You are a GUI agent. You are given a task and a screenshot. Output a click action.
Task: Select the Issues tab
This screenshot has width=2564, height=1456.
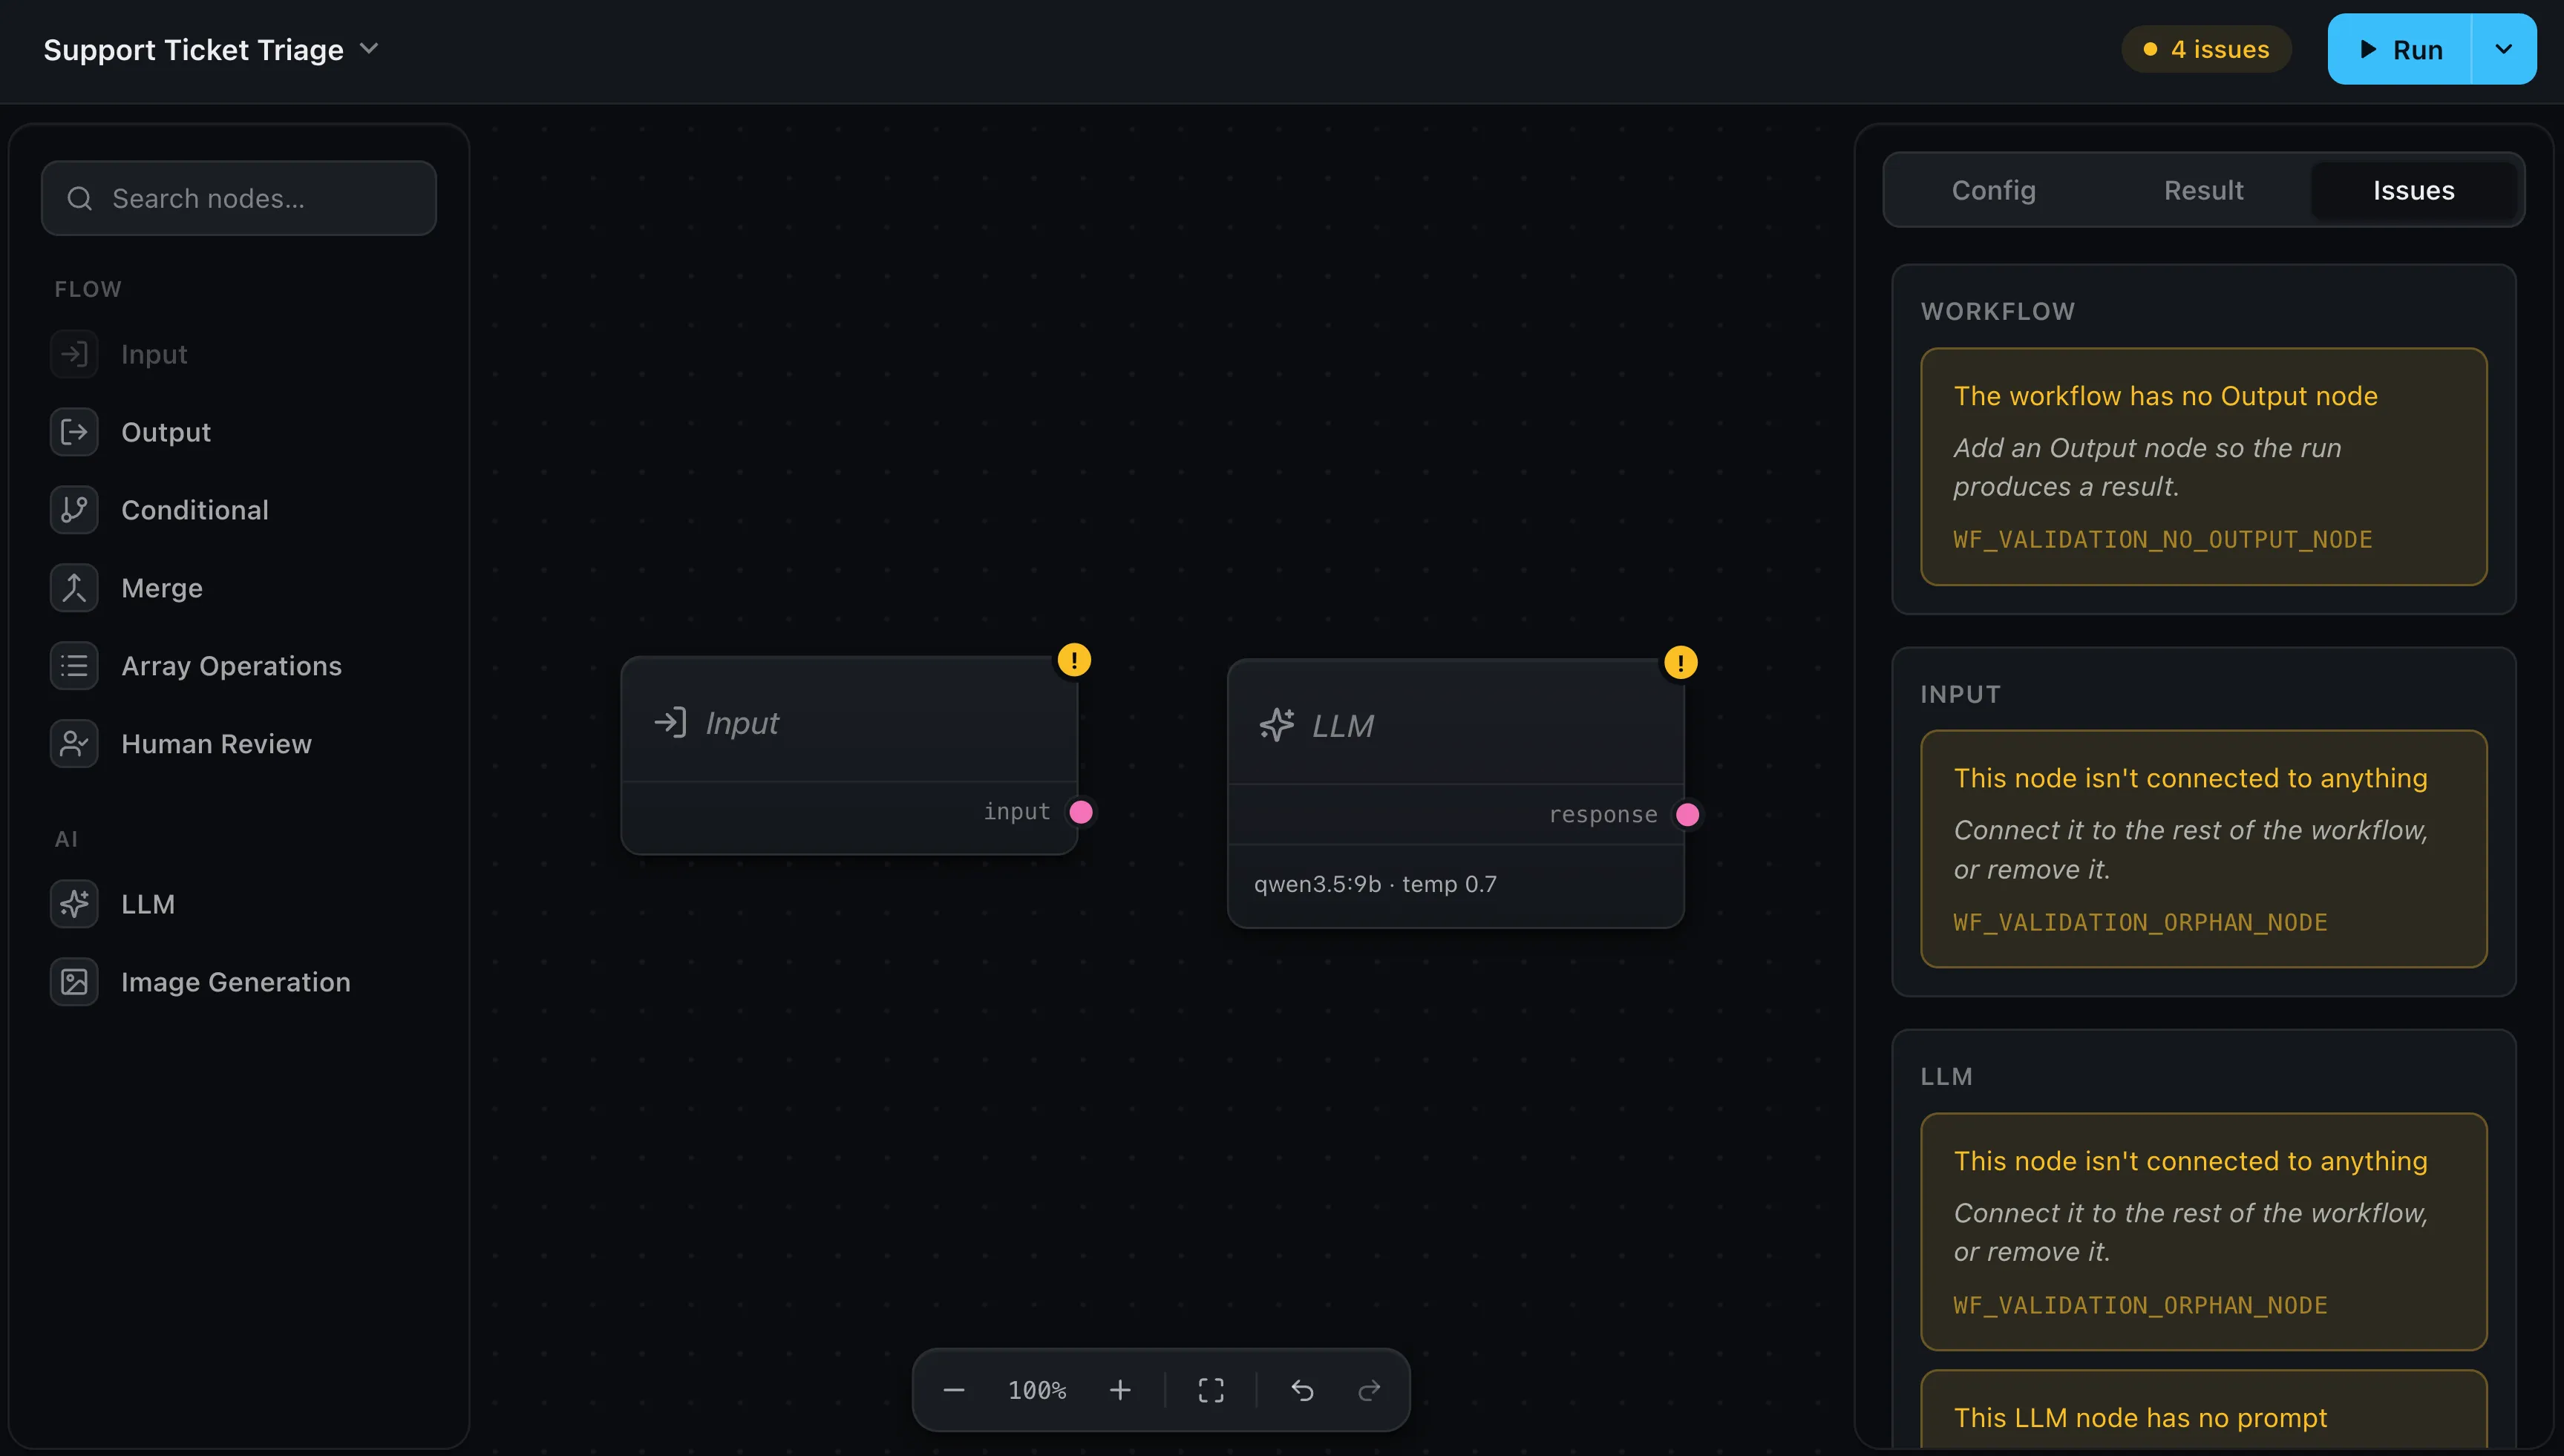click(x=2414, y=190)
